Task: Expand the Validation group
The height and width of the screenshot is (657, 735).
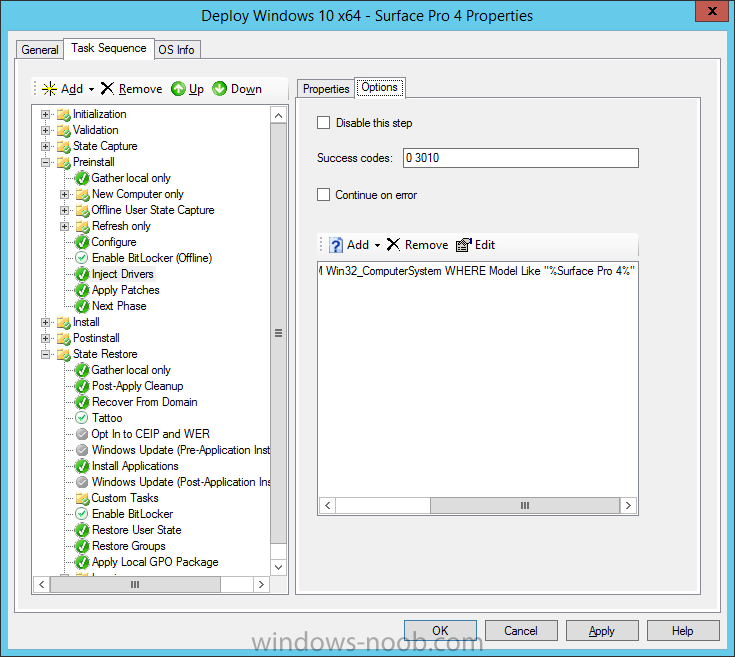Action: click(45, 130)
